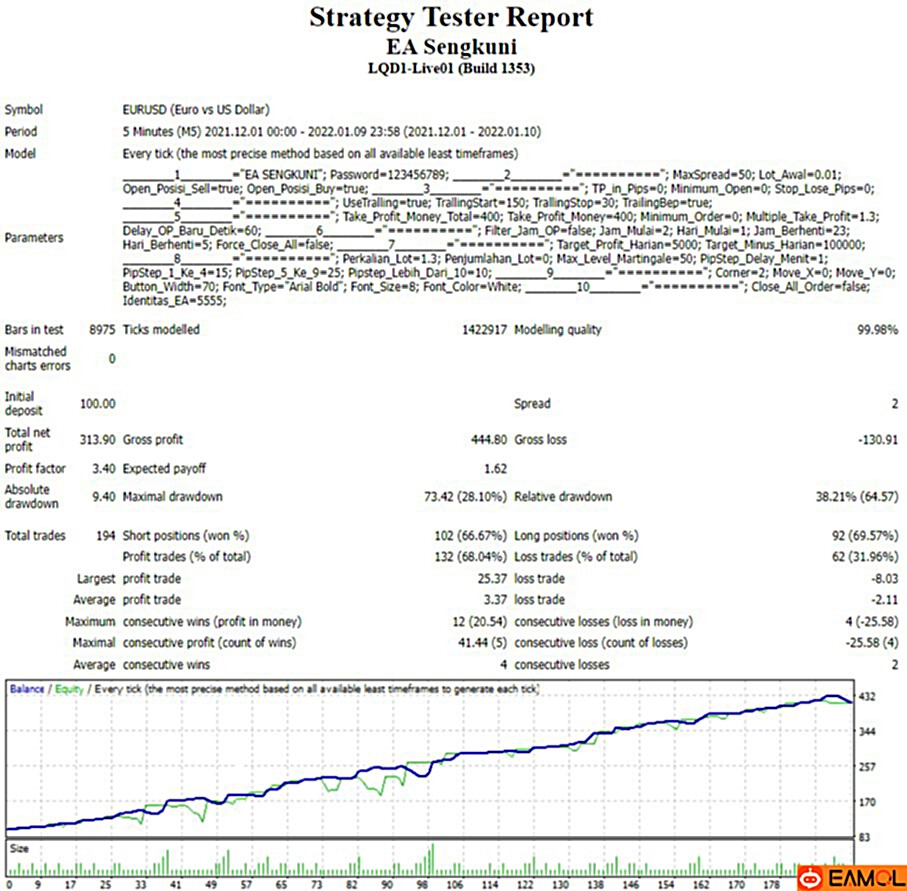Click the "consecutive profit (count of wins)" label
This screenshot has height=891, width=907.
pos(209,642)
